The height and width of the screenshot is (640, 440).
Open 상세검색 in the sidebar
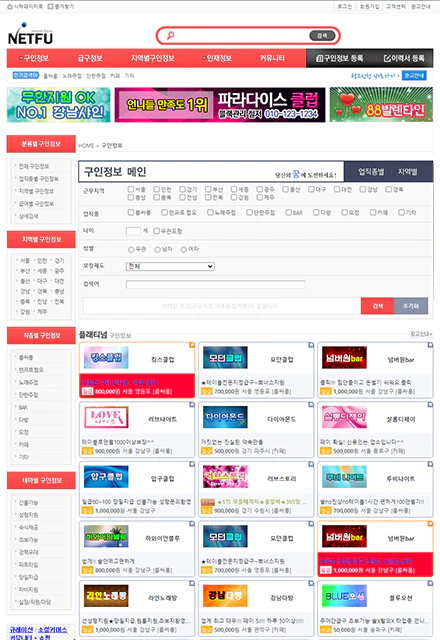pos(29,216)
